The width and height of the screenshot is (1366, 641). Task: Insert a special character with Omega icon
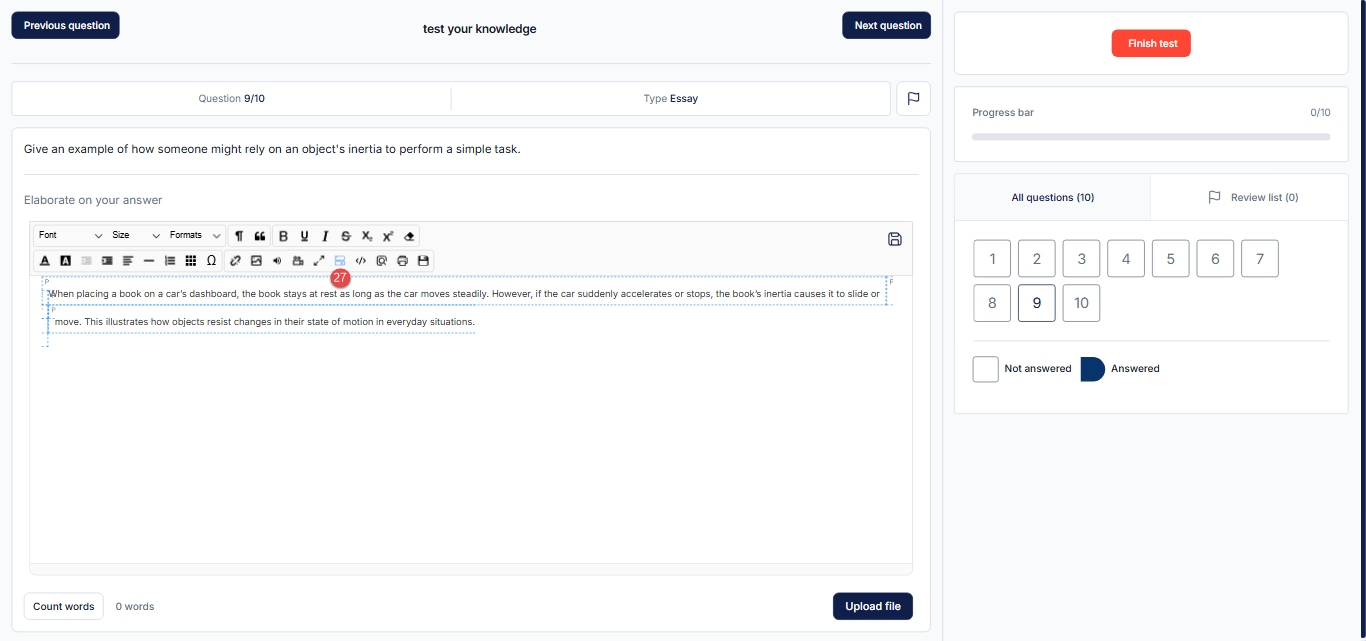[x=211, y=261]
